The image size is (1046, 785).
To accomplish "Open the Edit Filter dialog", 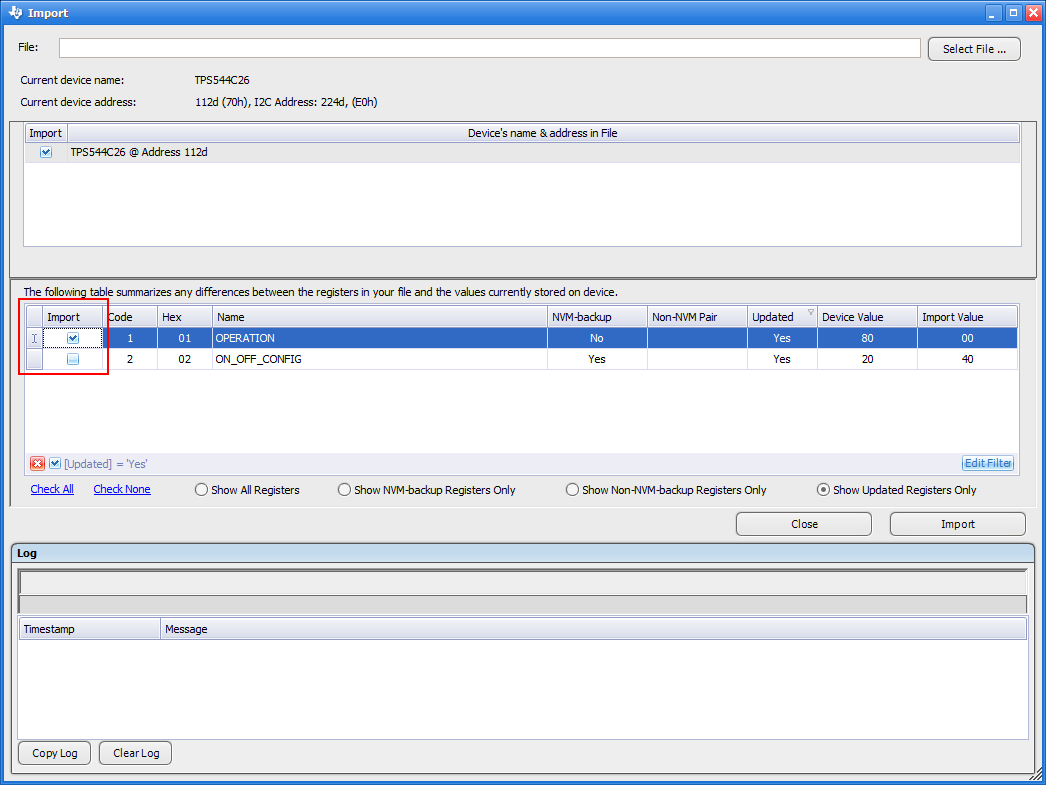I will (x=987, y=463).
